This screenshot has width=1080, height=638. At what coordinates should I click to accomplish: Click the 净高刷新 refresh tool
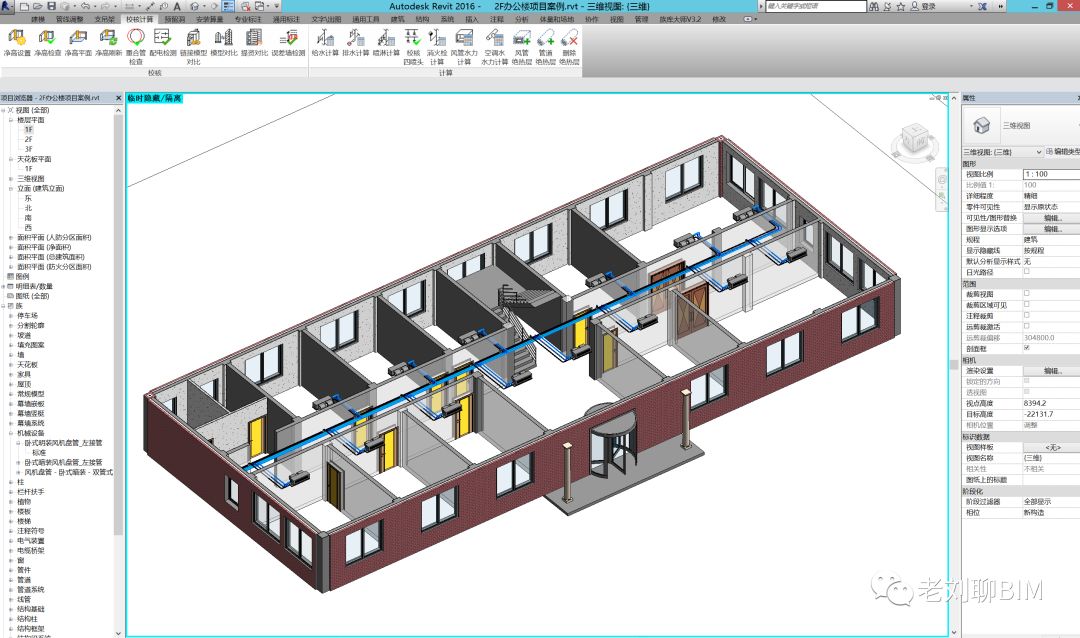pyautogui.click(x=108, y=42)
